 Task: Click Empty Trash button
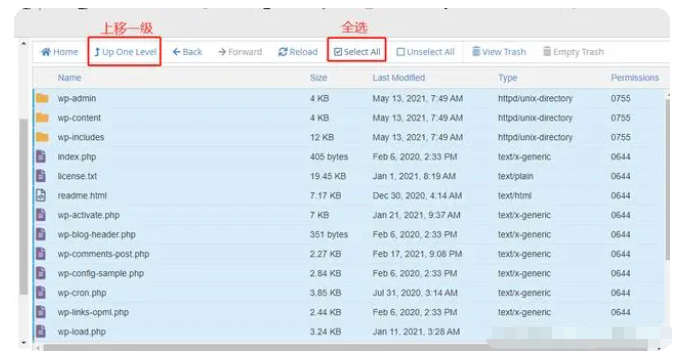coord(573,52)
